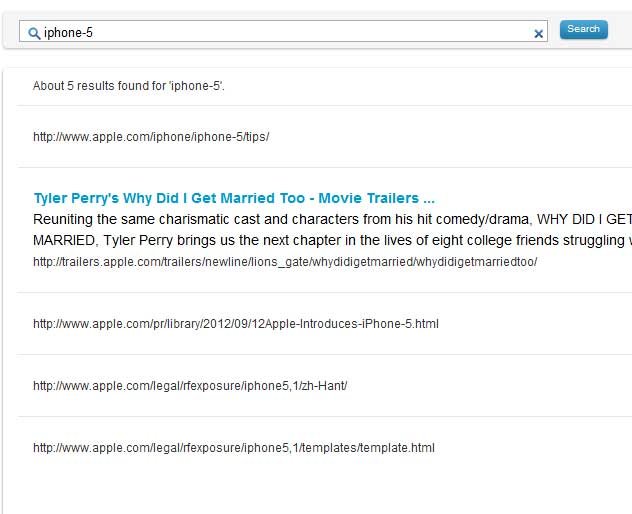Image resolution: width=632 pixels, height=514 pixels.
Task: Click the magnifying glass icon in search box
Action: (x=34, y=33)
